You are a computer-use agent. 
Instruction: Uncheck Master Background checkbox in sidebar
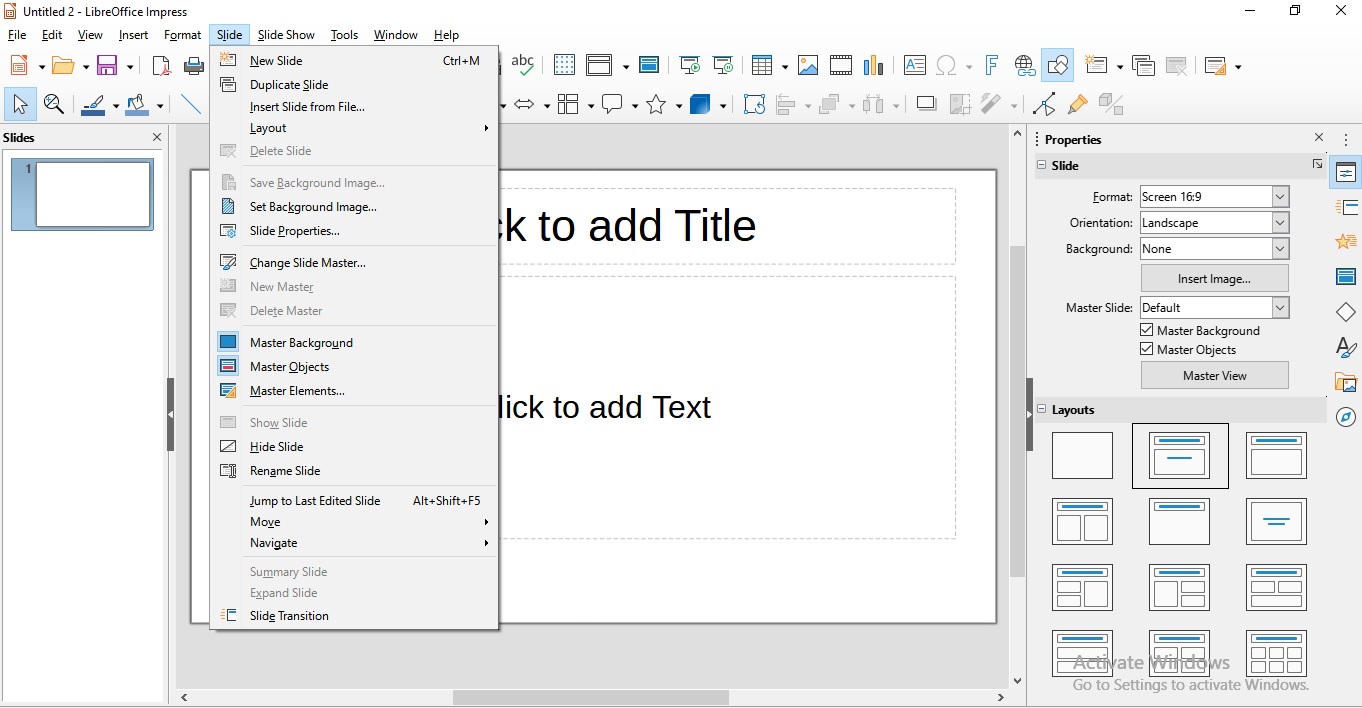click(x=1147, y=330)
